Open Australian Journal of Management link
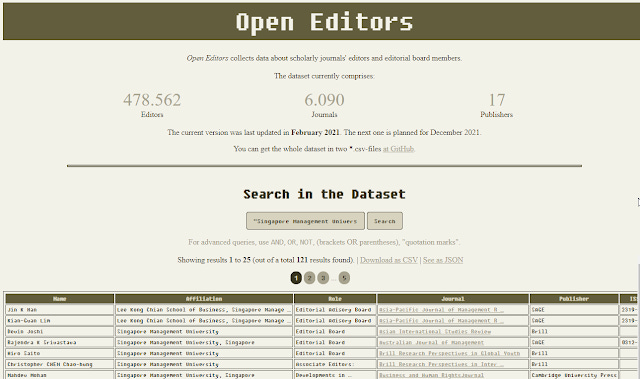 click(x=431, y=343)
